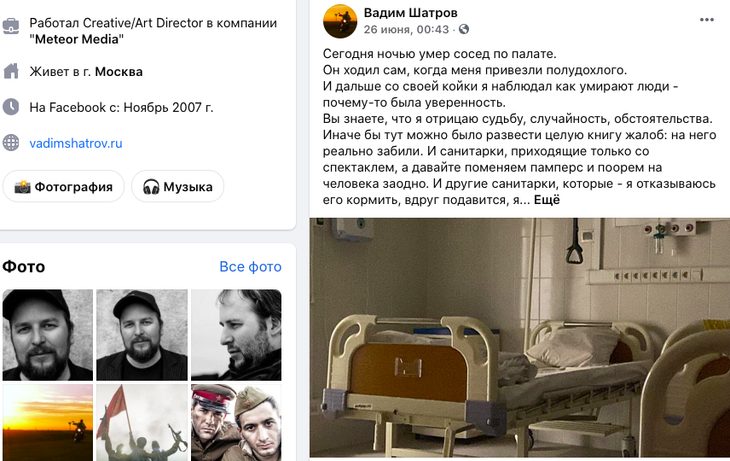Open the side-profile portrait thumbnail
Image resolution: width=730 pixels, height=461 pixels.
(x=236, y=335)
